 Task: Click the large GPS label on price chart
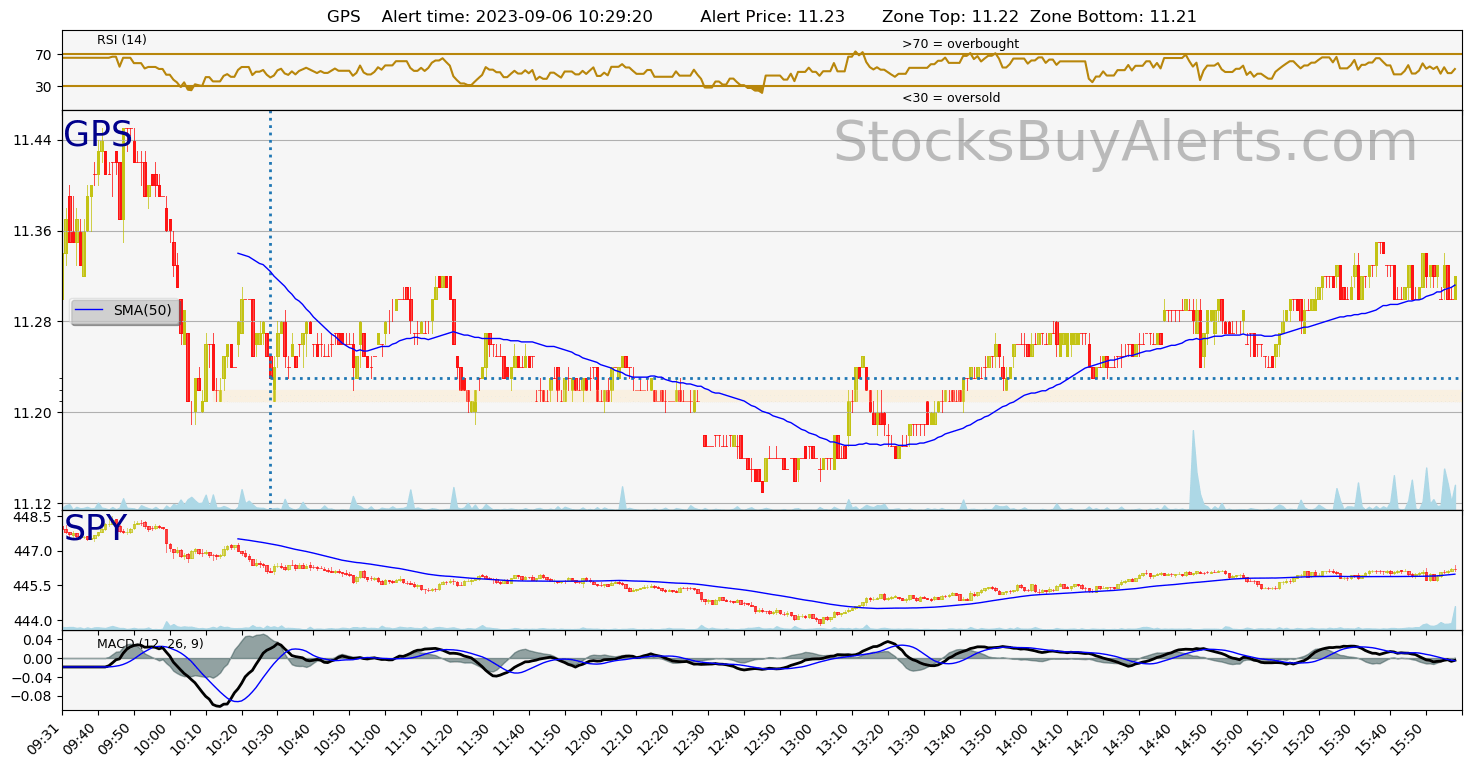point(98,134)
